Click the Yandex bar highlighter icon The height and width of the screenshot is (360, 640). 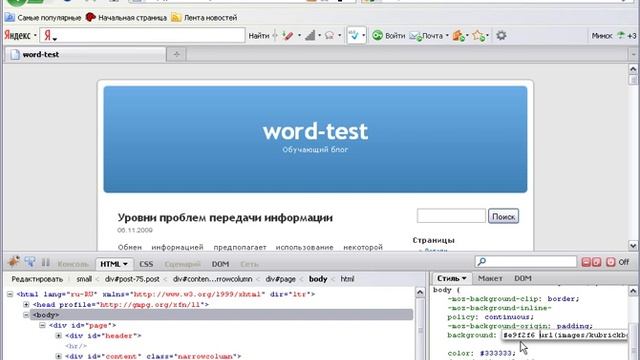click(288, 36)
